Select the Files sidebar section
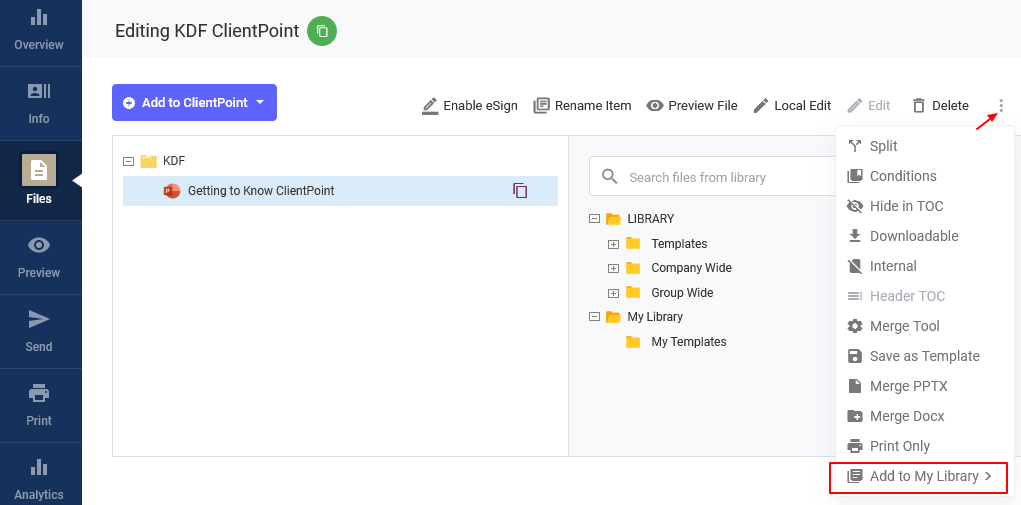The image size is (1021, 505). [x=39, y=180]
